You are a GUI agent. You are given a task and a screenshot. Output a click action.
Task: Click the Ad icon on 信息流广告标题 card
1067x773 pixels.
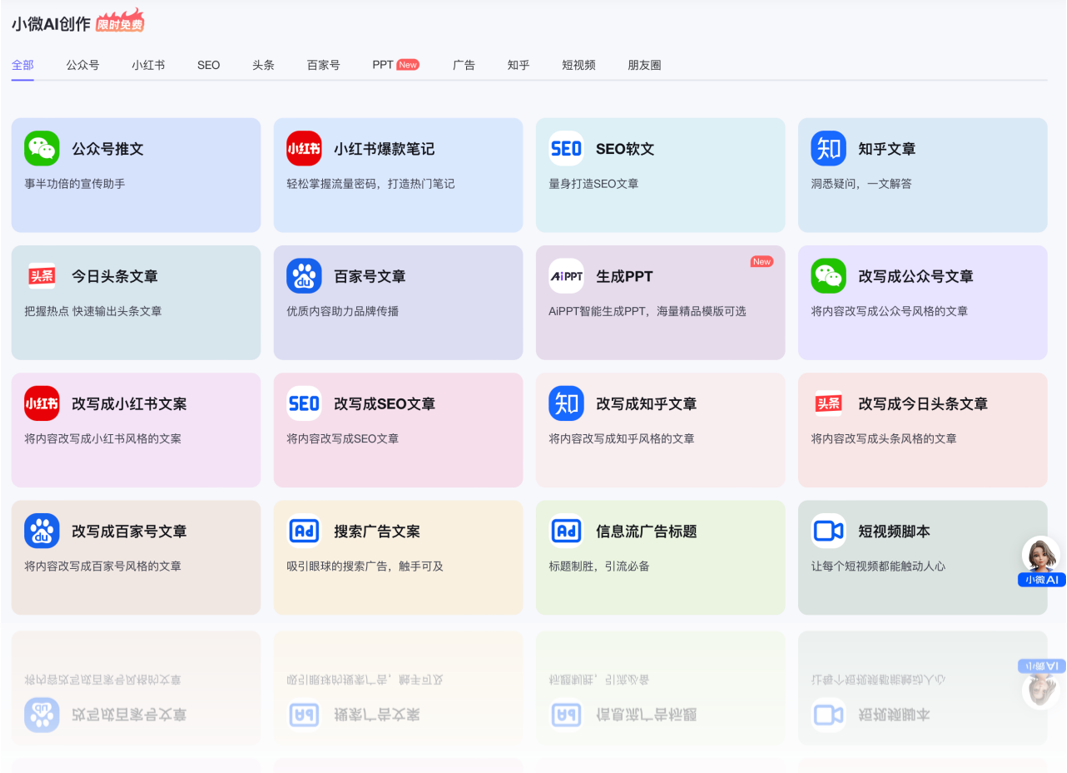coord(566,531)
